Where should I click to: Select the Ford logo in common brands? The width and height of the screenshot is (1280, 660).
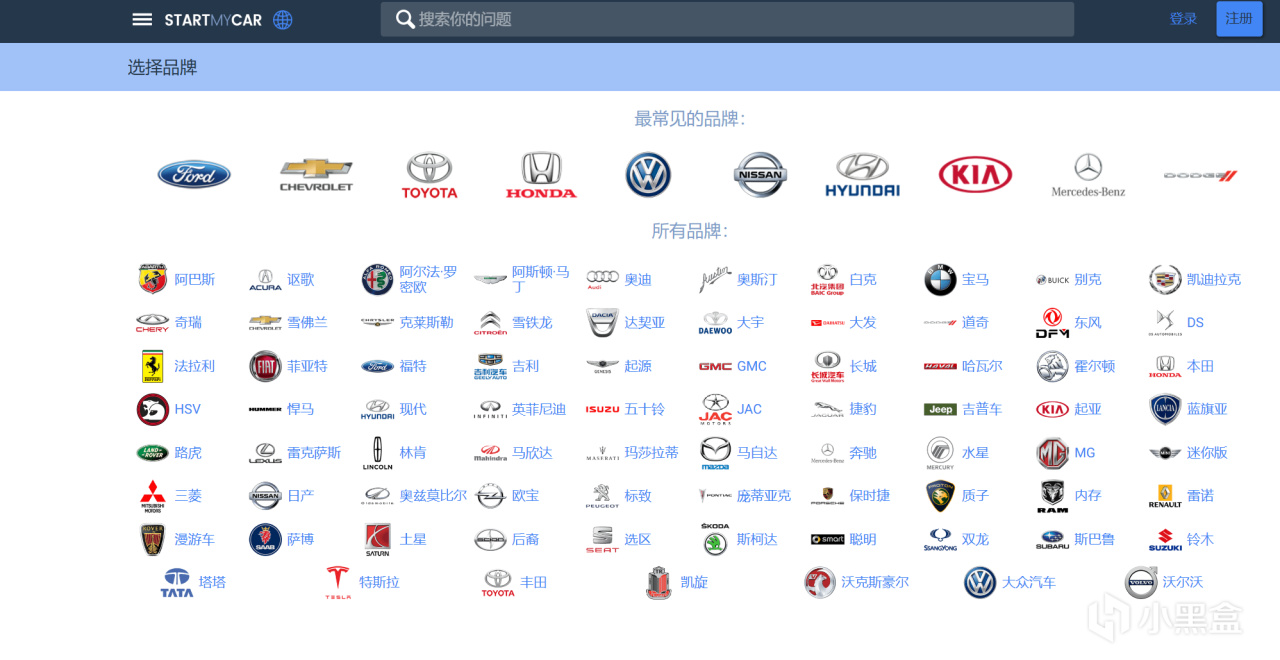(x=194, y=175)
